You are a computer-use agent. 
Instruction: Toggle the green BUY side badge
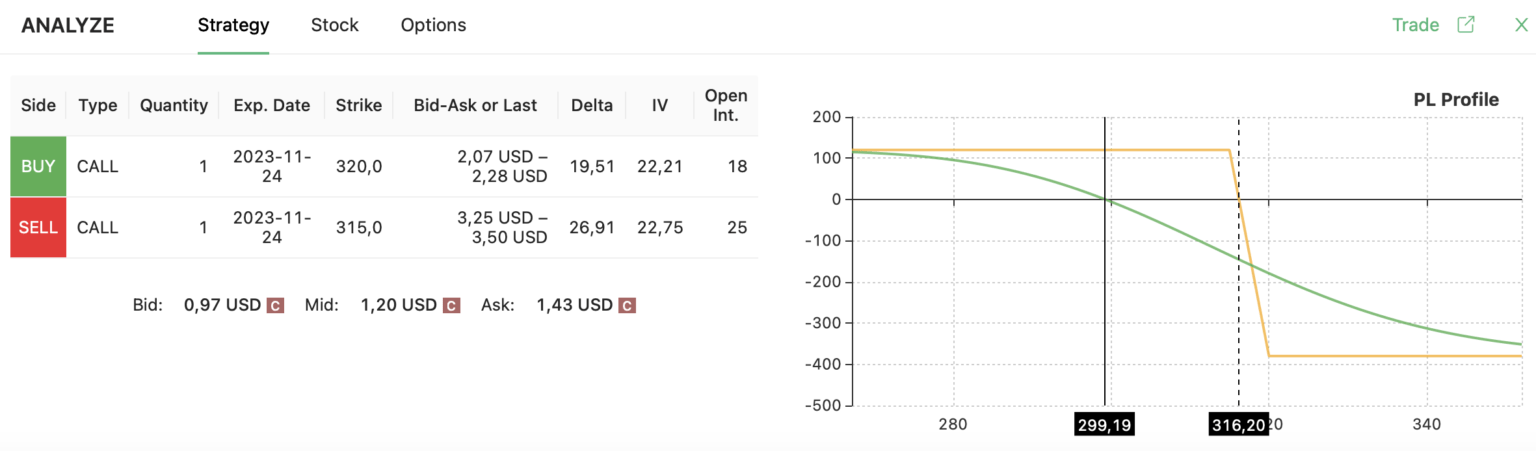tap(38, 166)
